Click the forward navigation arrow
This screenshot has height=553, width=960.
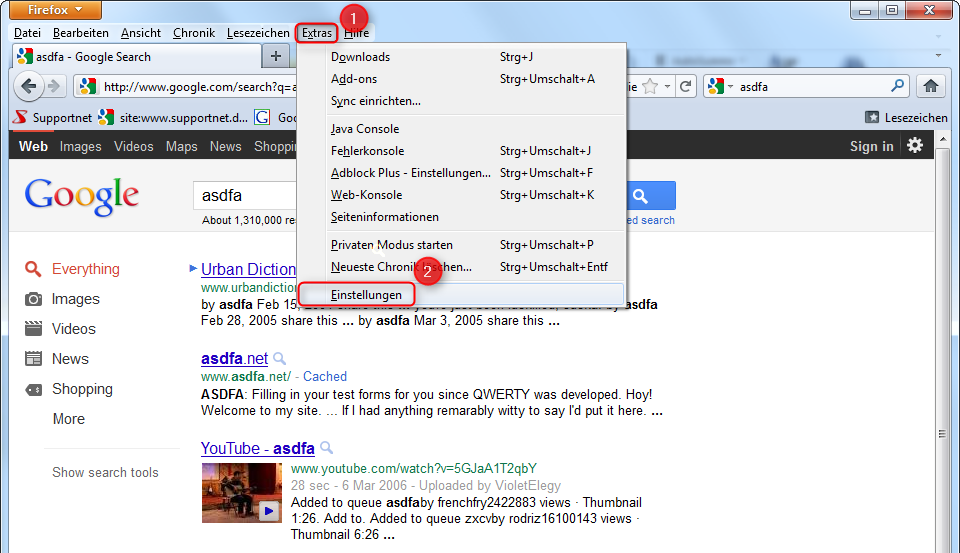click(x=54, y=86)
